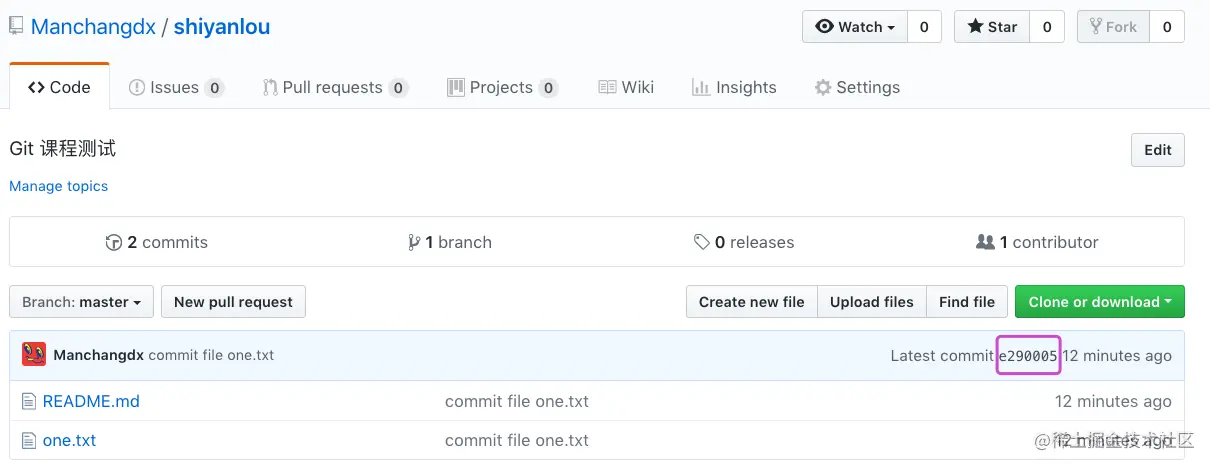Image resolution: width=1210 pixels, height=466 pixels.
Task: Click the README.md file icon
Action: (x=29, y=402)
